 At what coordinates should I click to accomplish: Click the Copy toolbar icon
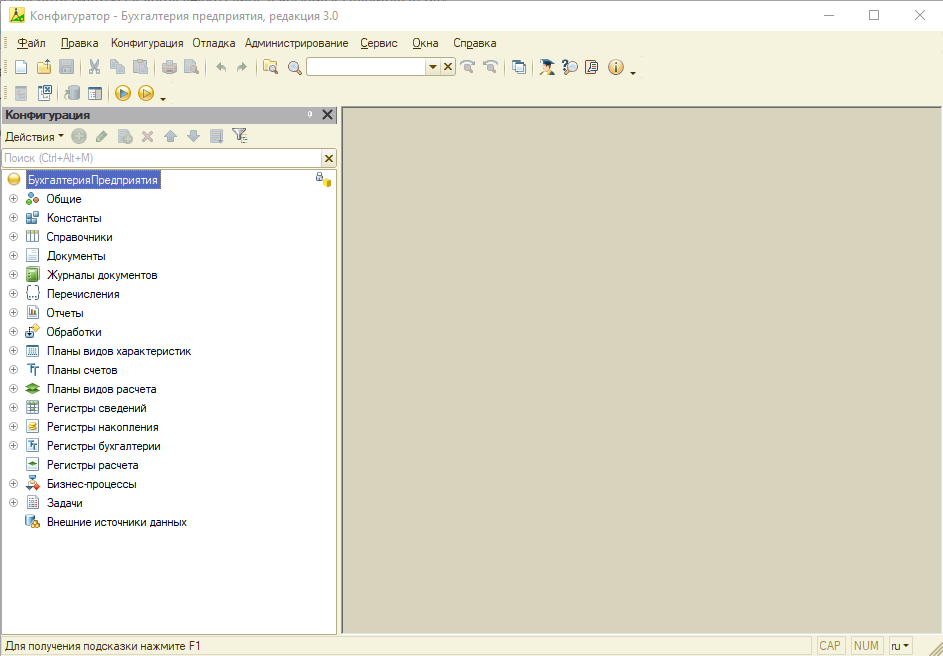point(117,67)
